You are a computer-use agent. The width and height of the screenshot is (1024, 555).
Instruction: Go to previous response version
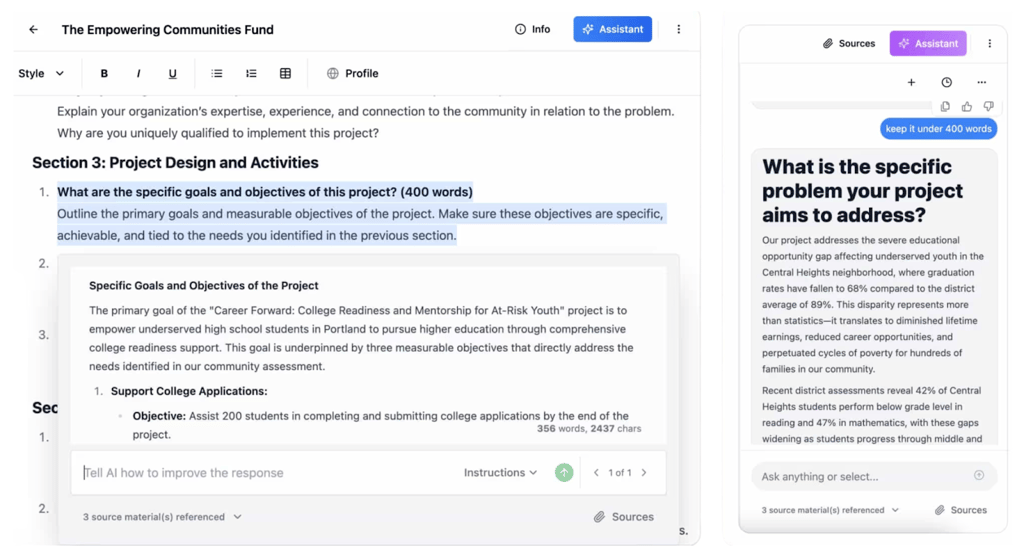(x=596, y=473)
